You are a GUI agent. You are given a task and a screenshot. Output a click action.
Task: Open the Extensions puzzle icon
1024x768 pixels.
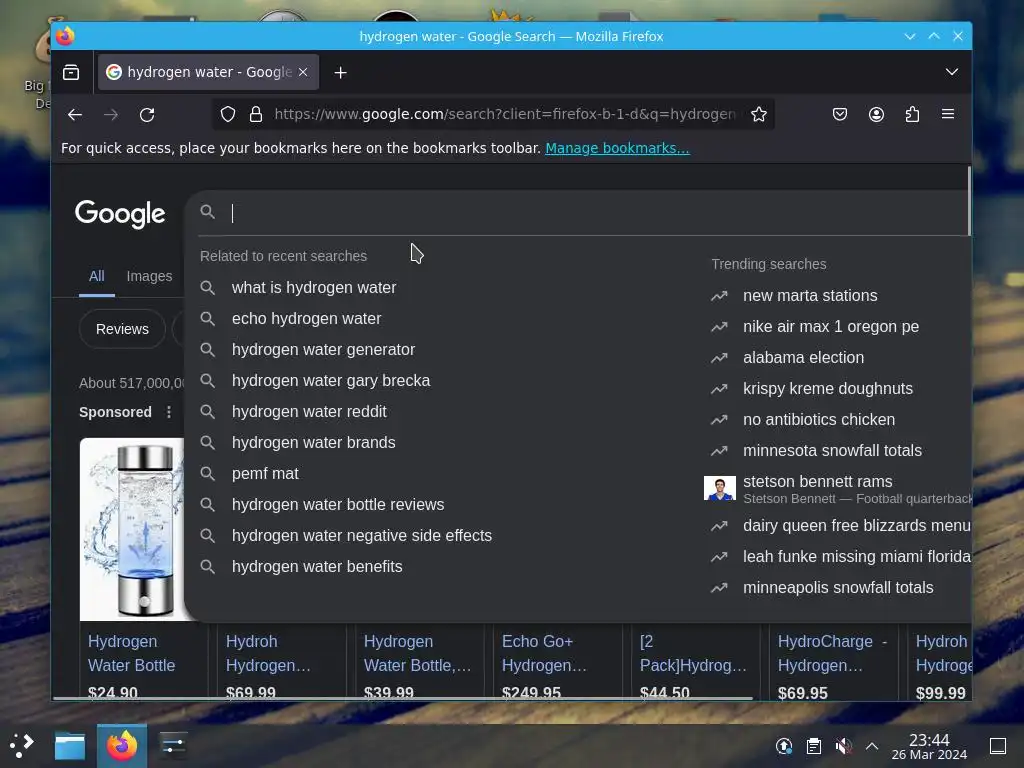tap(912, 114)
